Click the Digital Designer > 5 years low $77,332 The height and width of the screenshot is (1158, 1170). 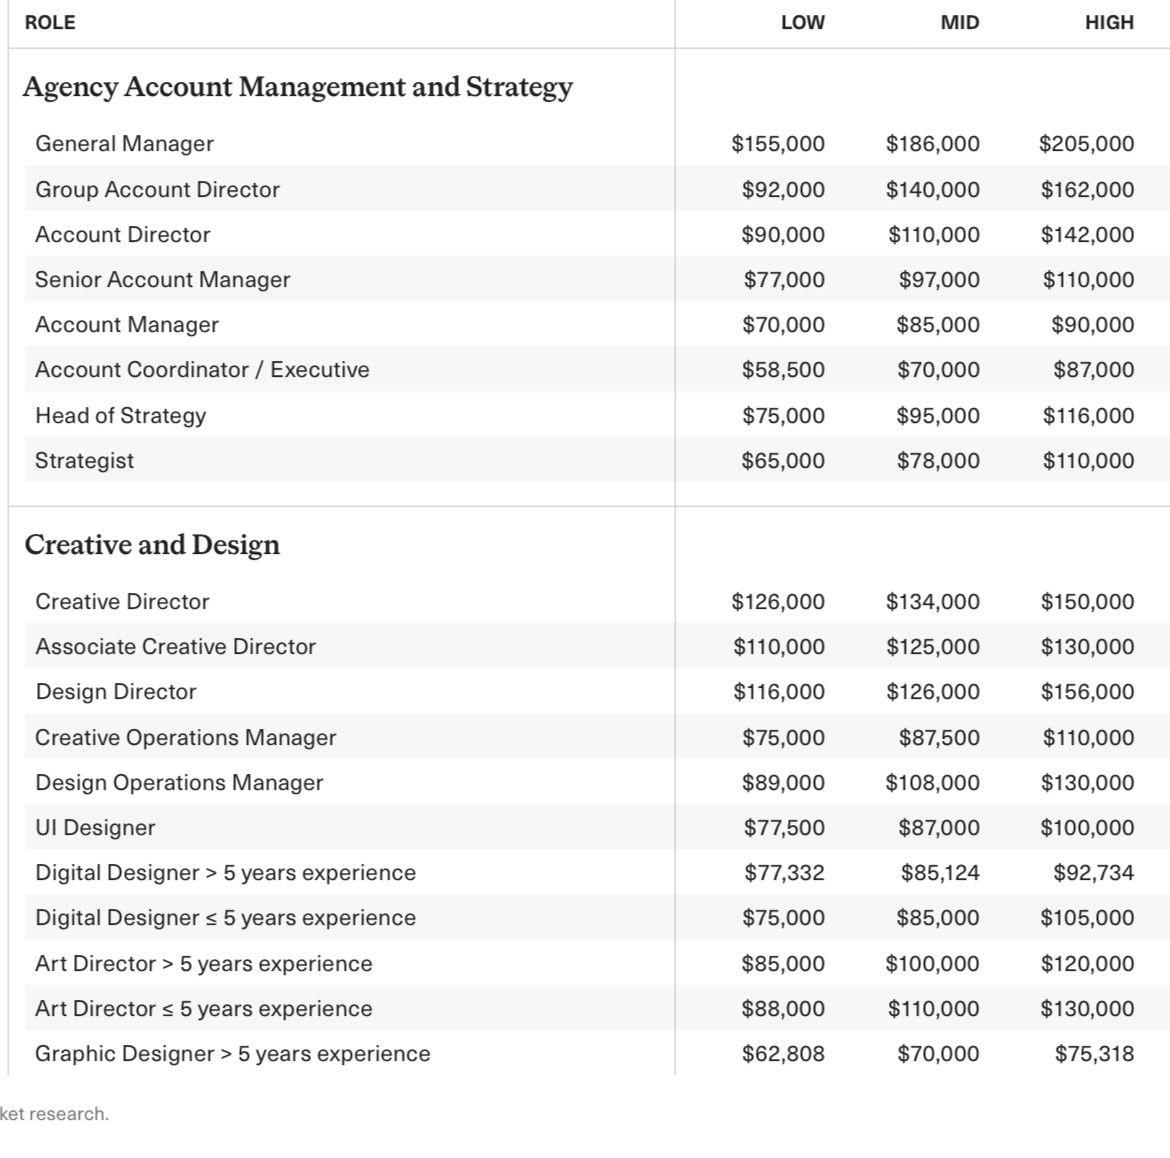pos(784,872)
